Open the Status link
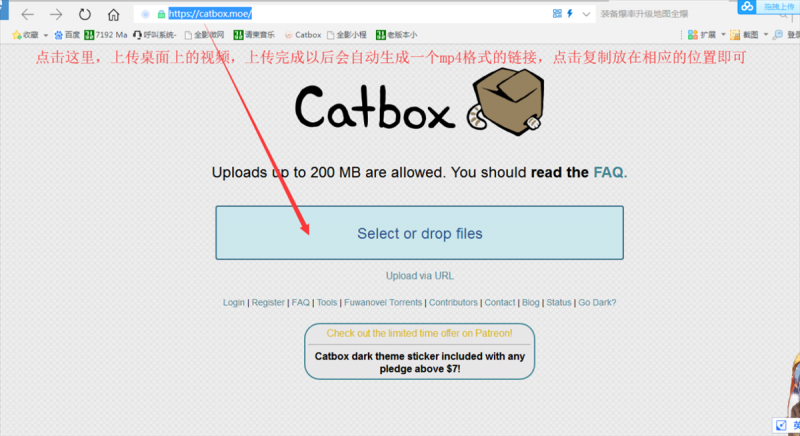This screenshot has width=800, height=436. [559, 302]
